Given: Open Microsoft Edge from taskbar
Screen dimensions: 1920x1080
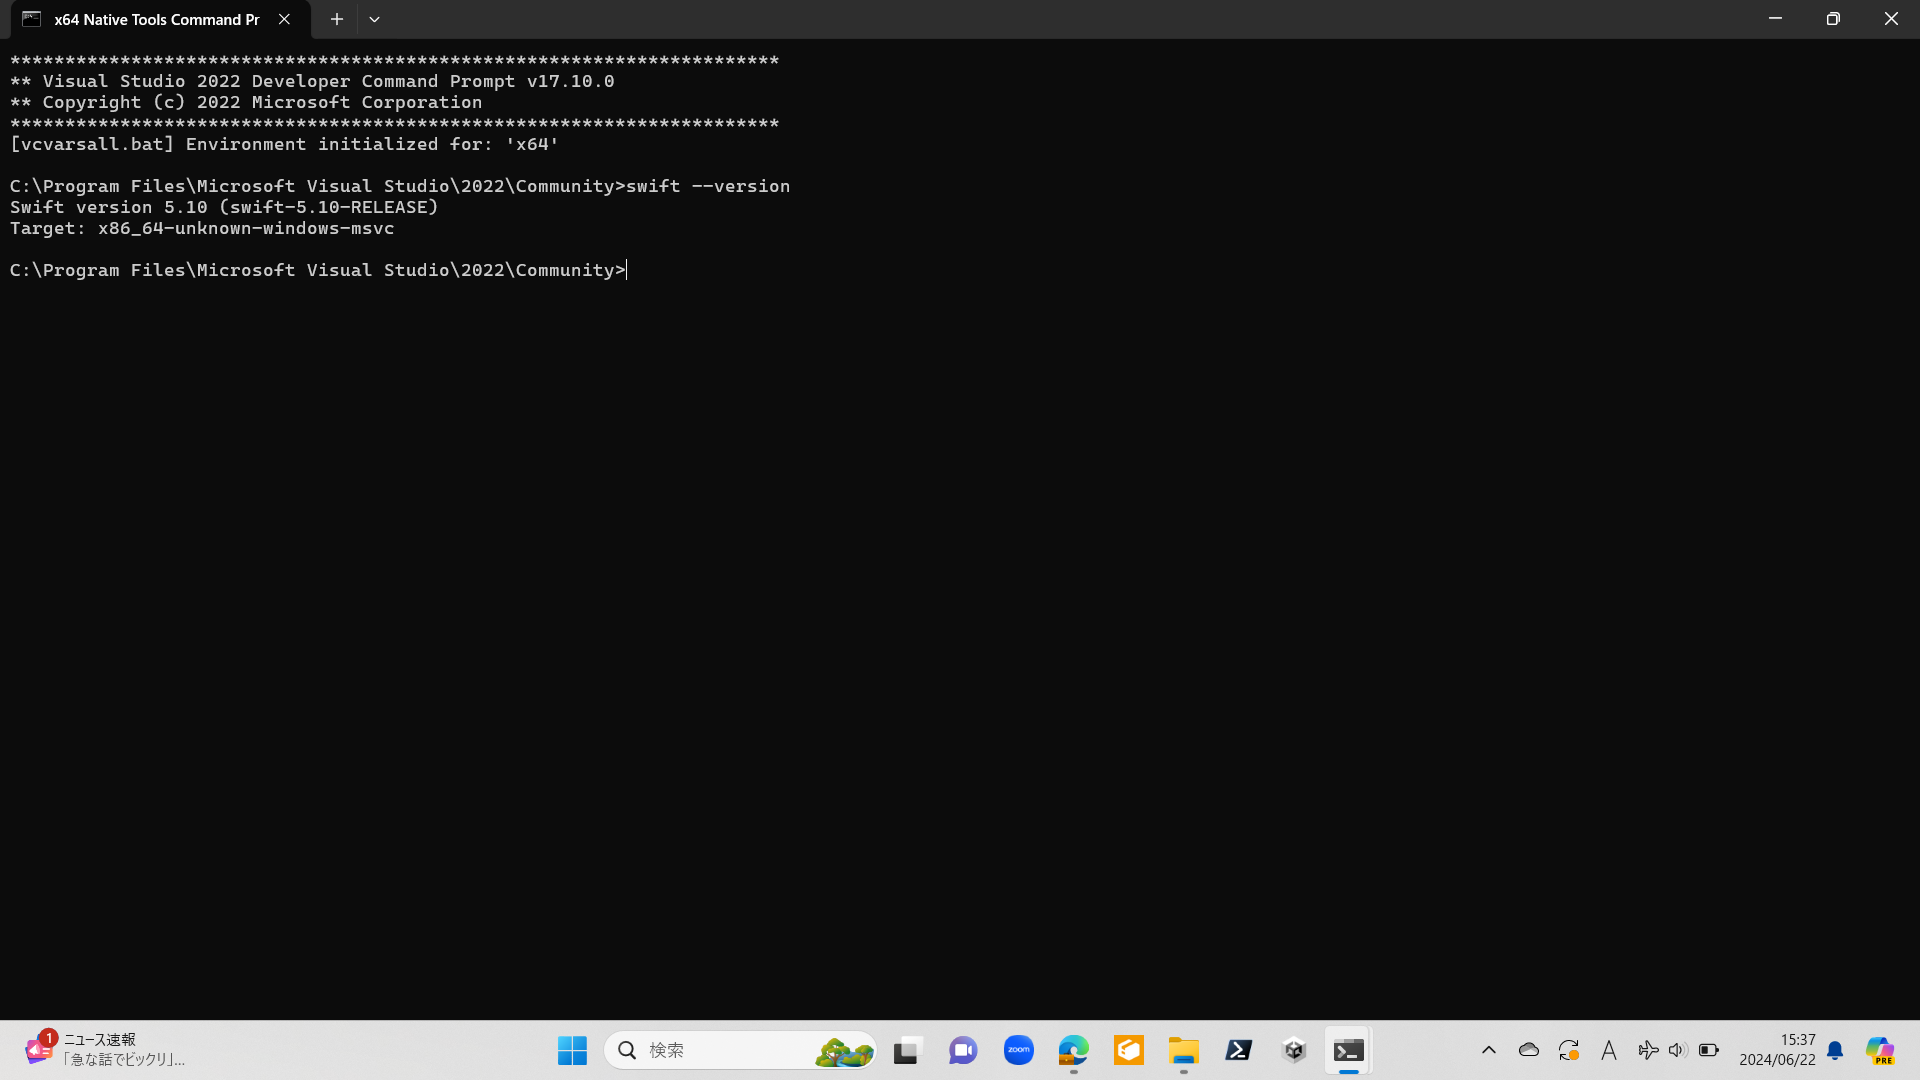Looking at the screenshot, I should point(1074,1050).
